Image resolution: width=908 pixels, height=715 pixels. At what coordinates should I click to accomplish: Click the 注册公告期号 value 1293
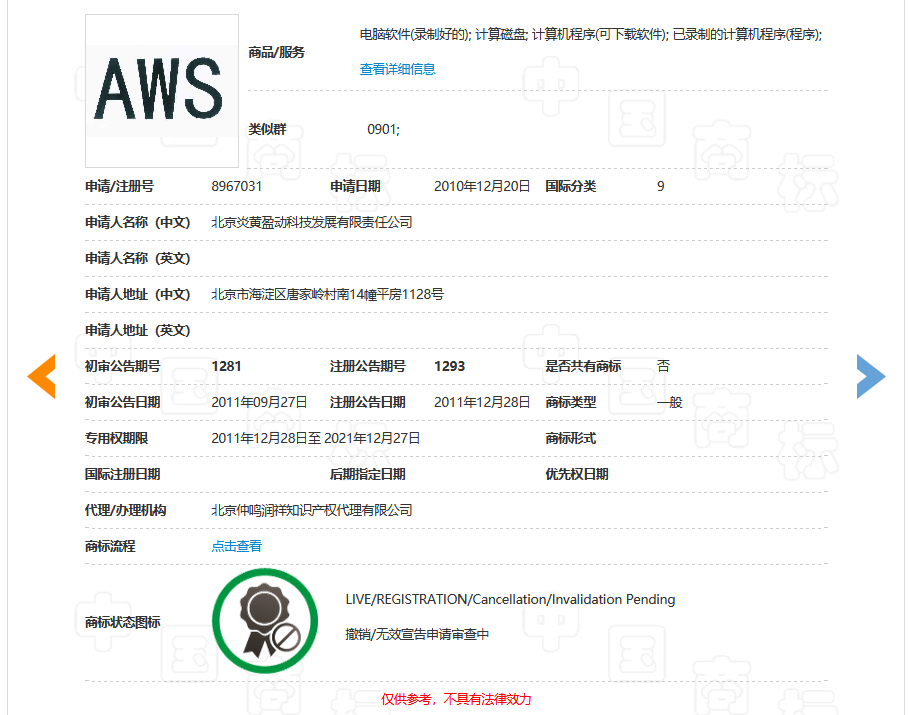(450, 366)
